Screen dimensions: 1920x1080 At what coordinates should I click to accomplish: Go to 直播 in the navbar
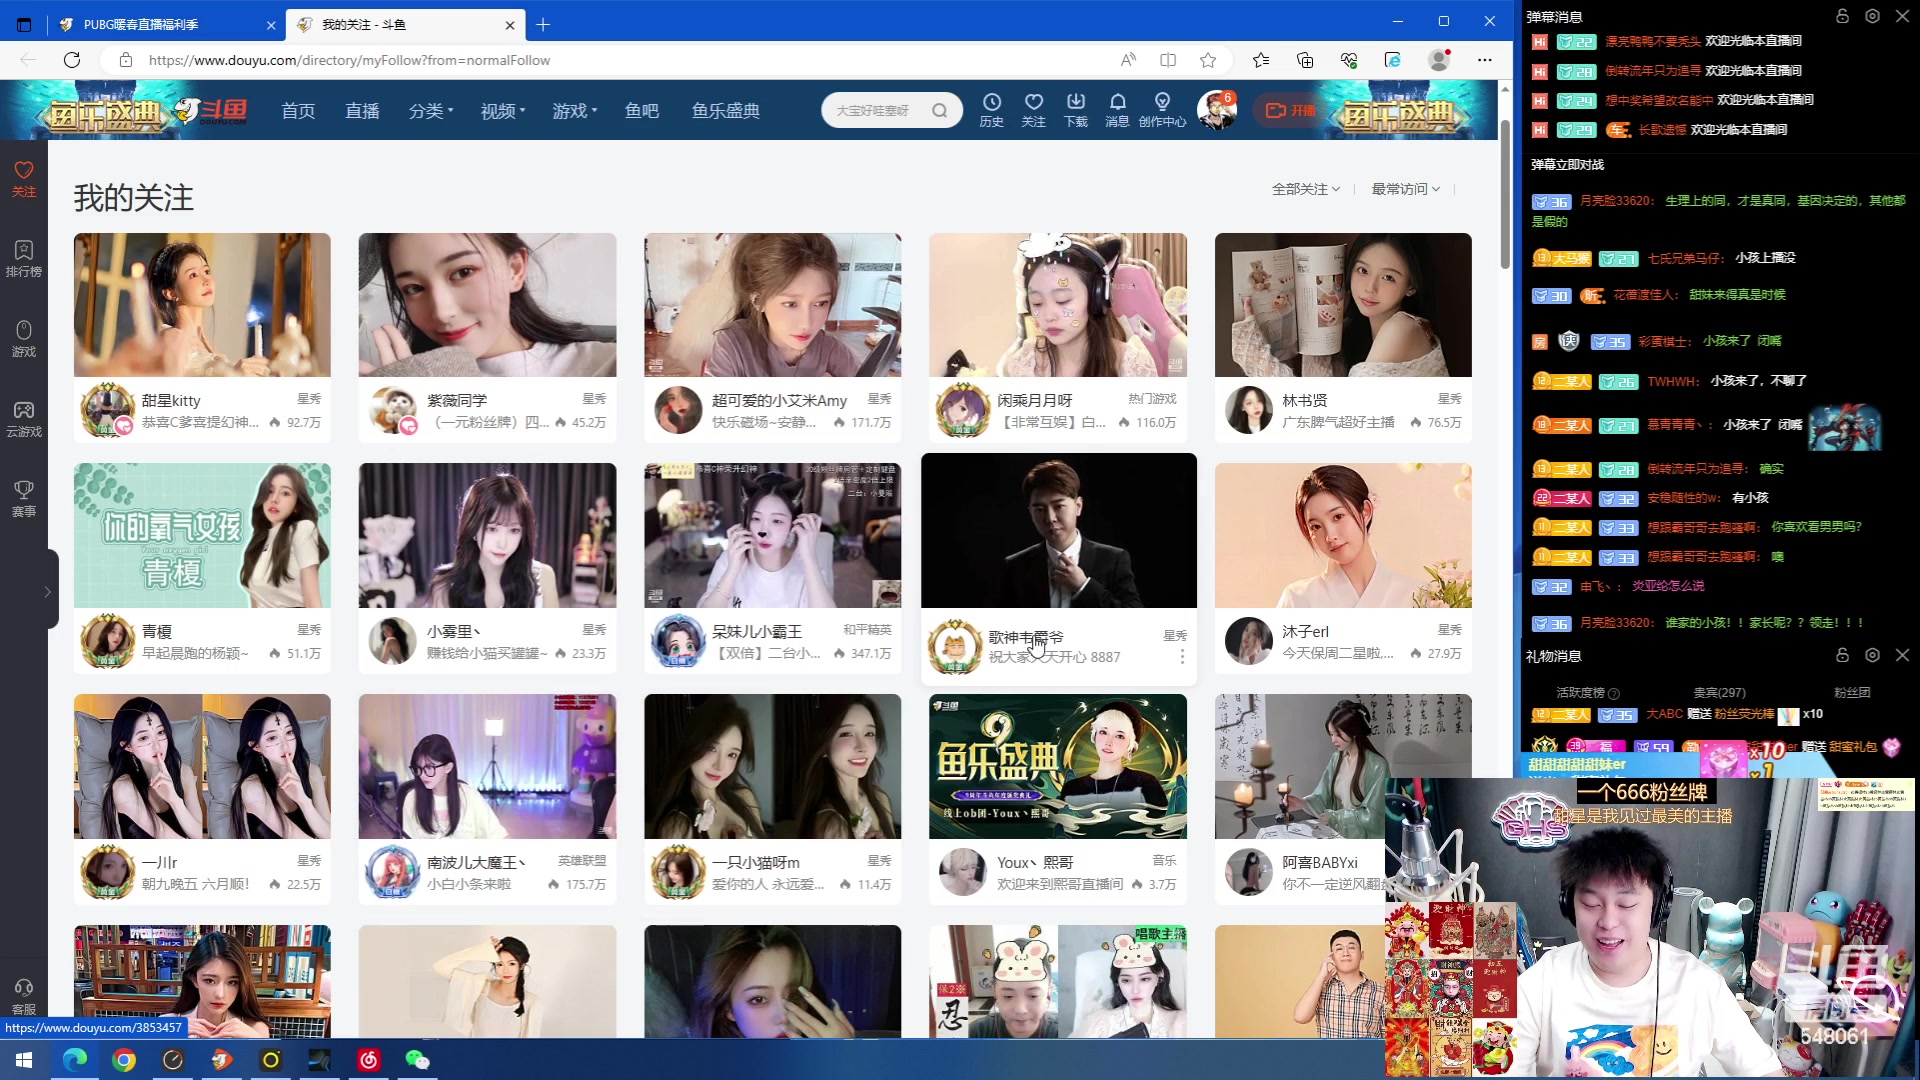[x=362, y=110]
